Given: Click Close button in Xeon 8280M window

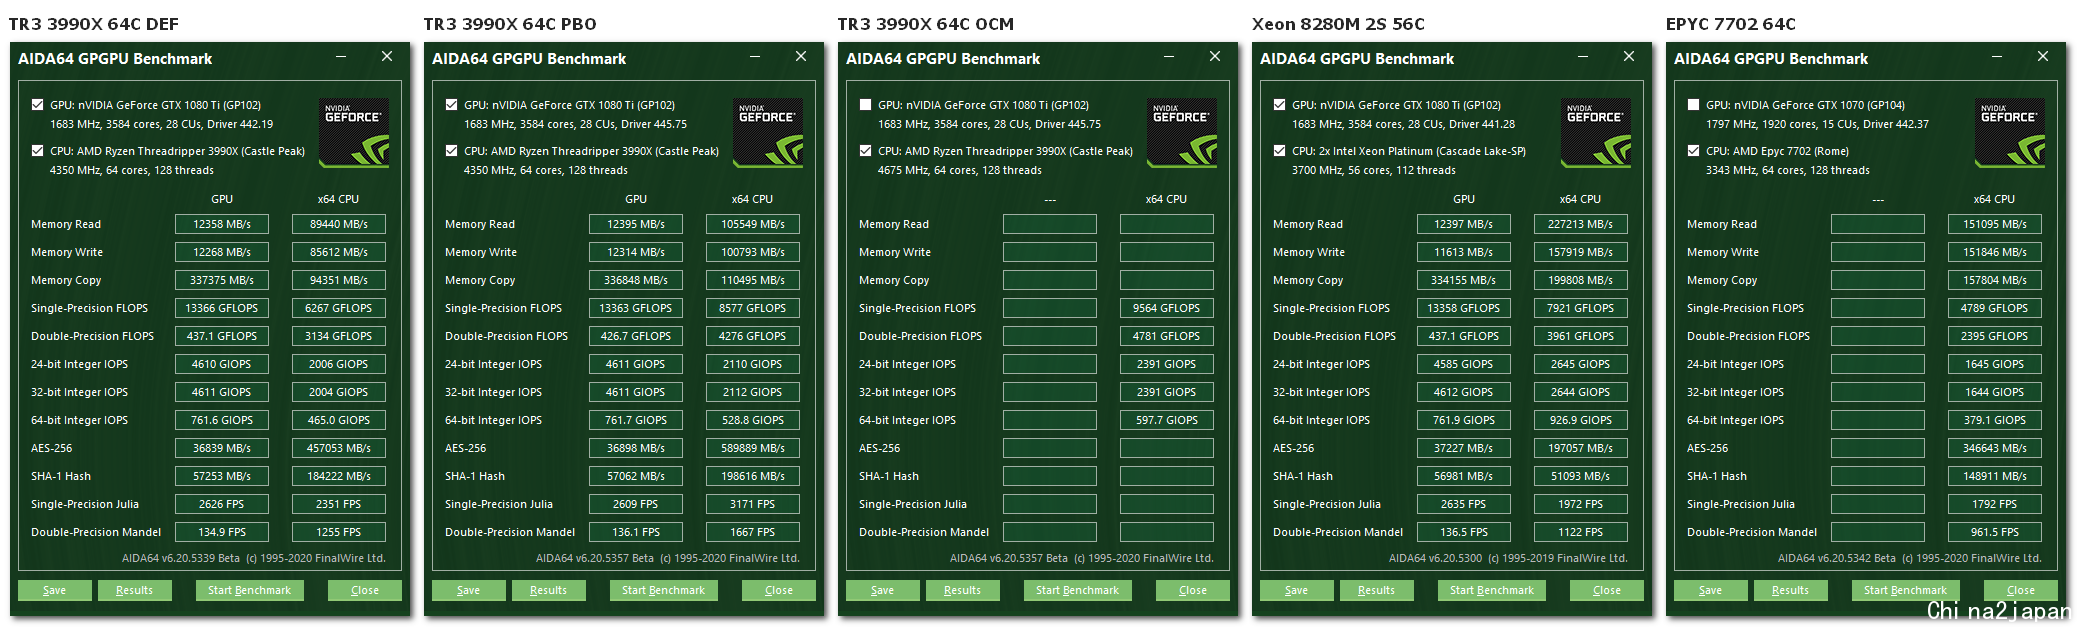Looking at the screenshot, I should coord(1607,590).
